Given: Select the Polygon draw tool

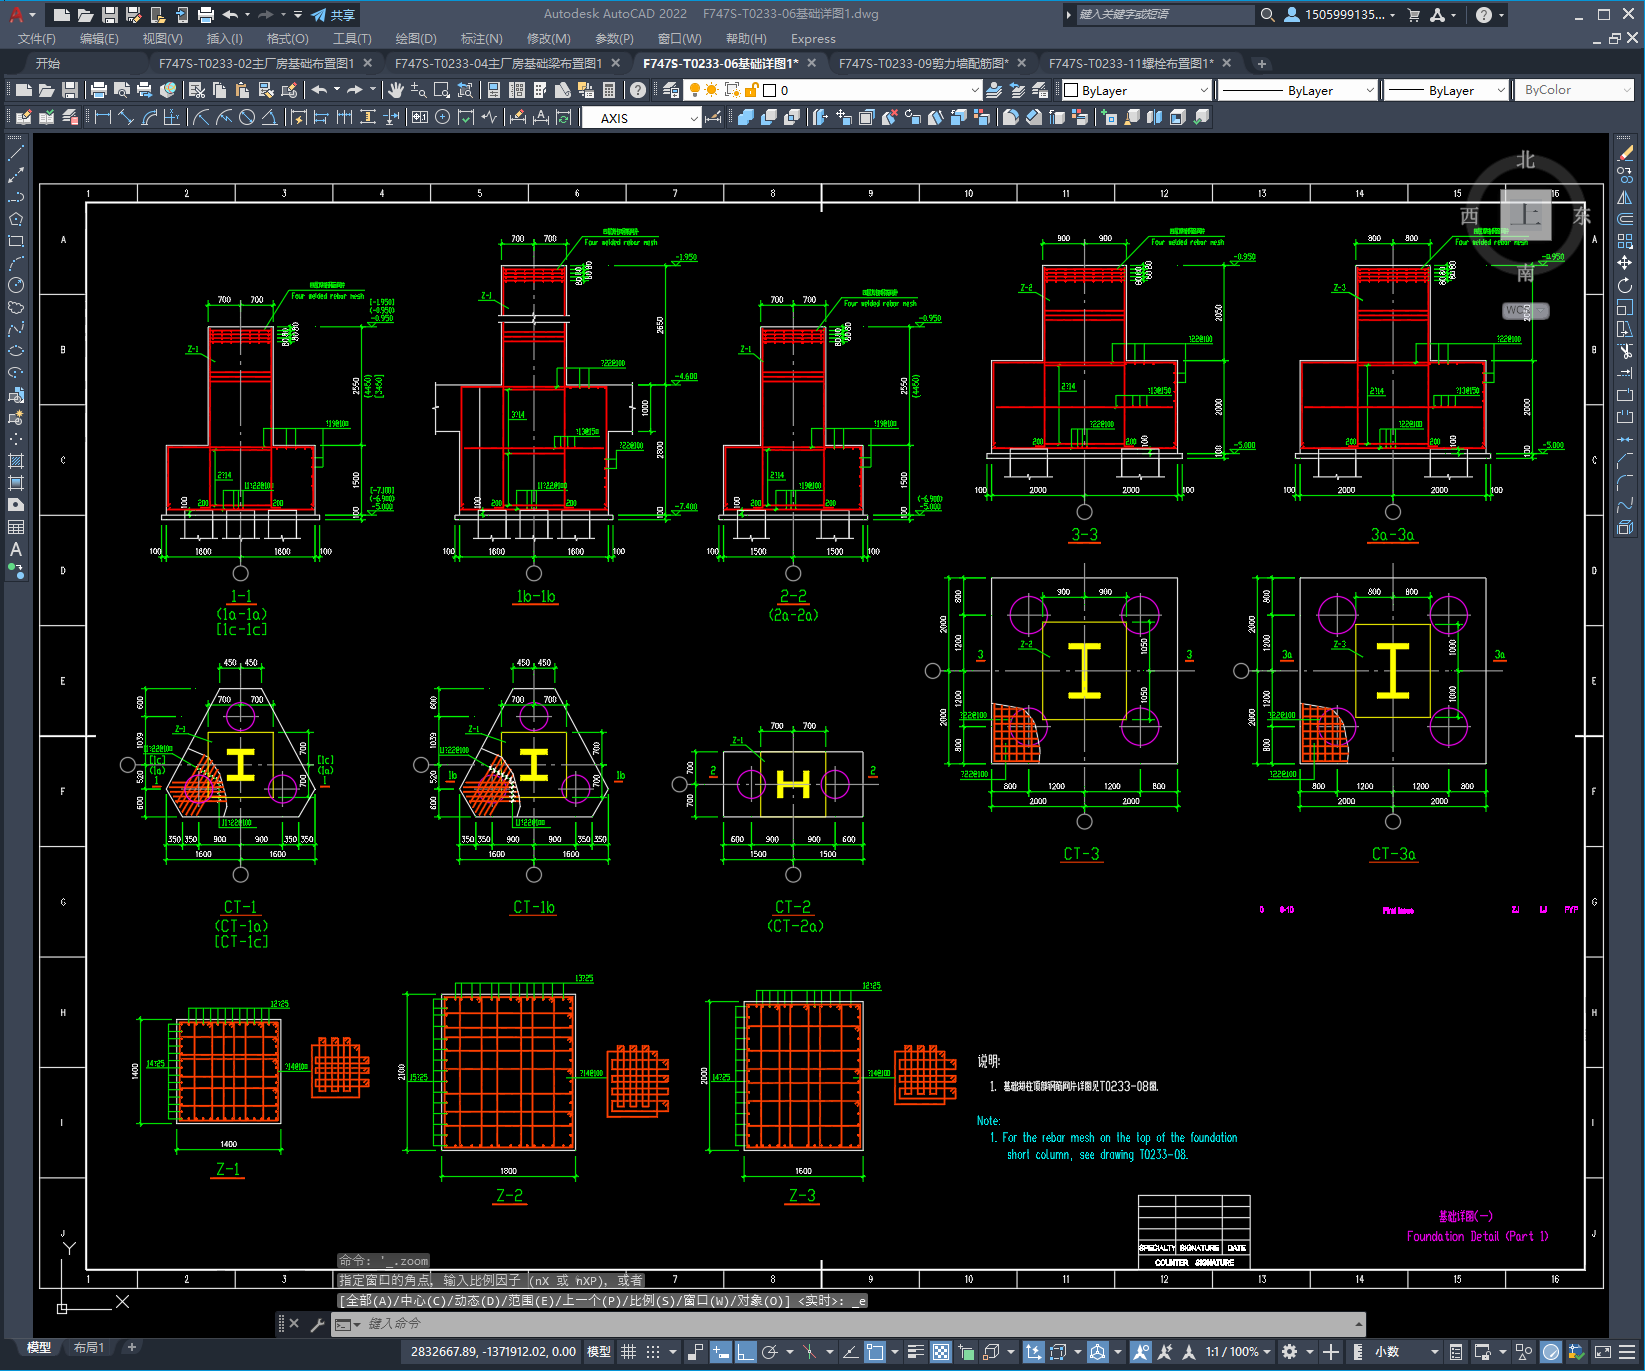Looking at the screenshot, I should (x=16, y=219).
